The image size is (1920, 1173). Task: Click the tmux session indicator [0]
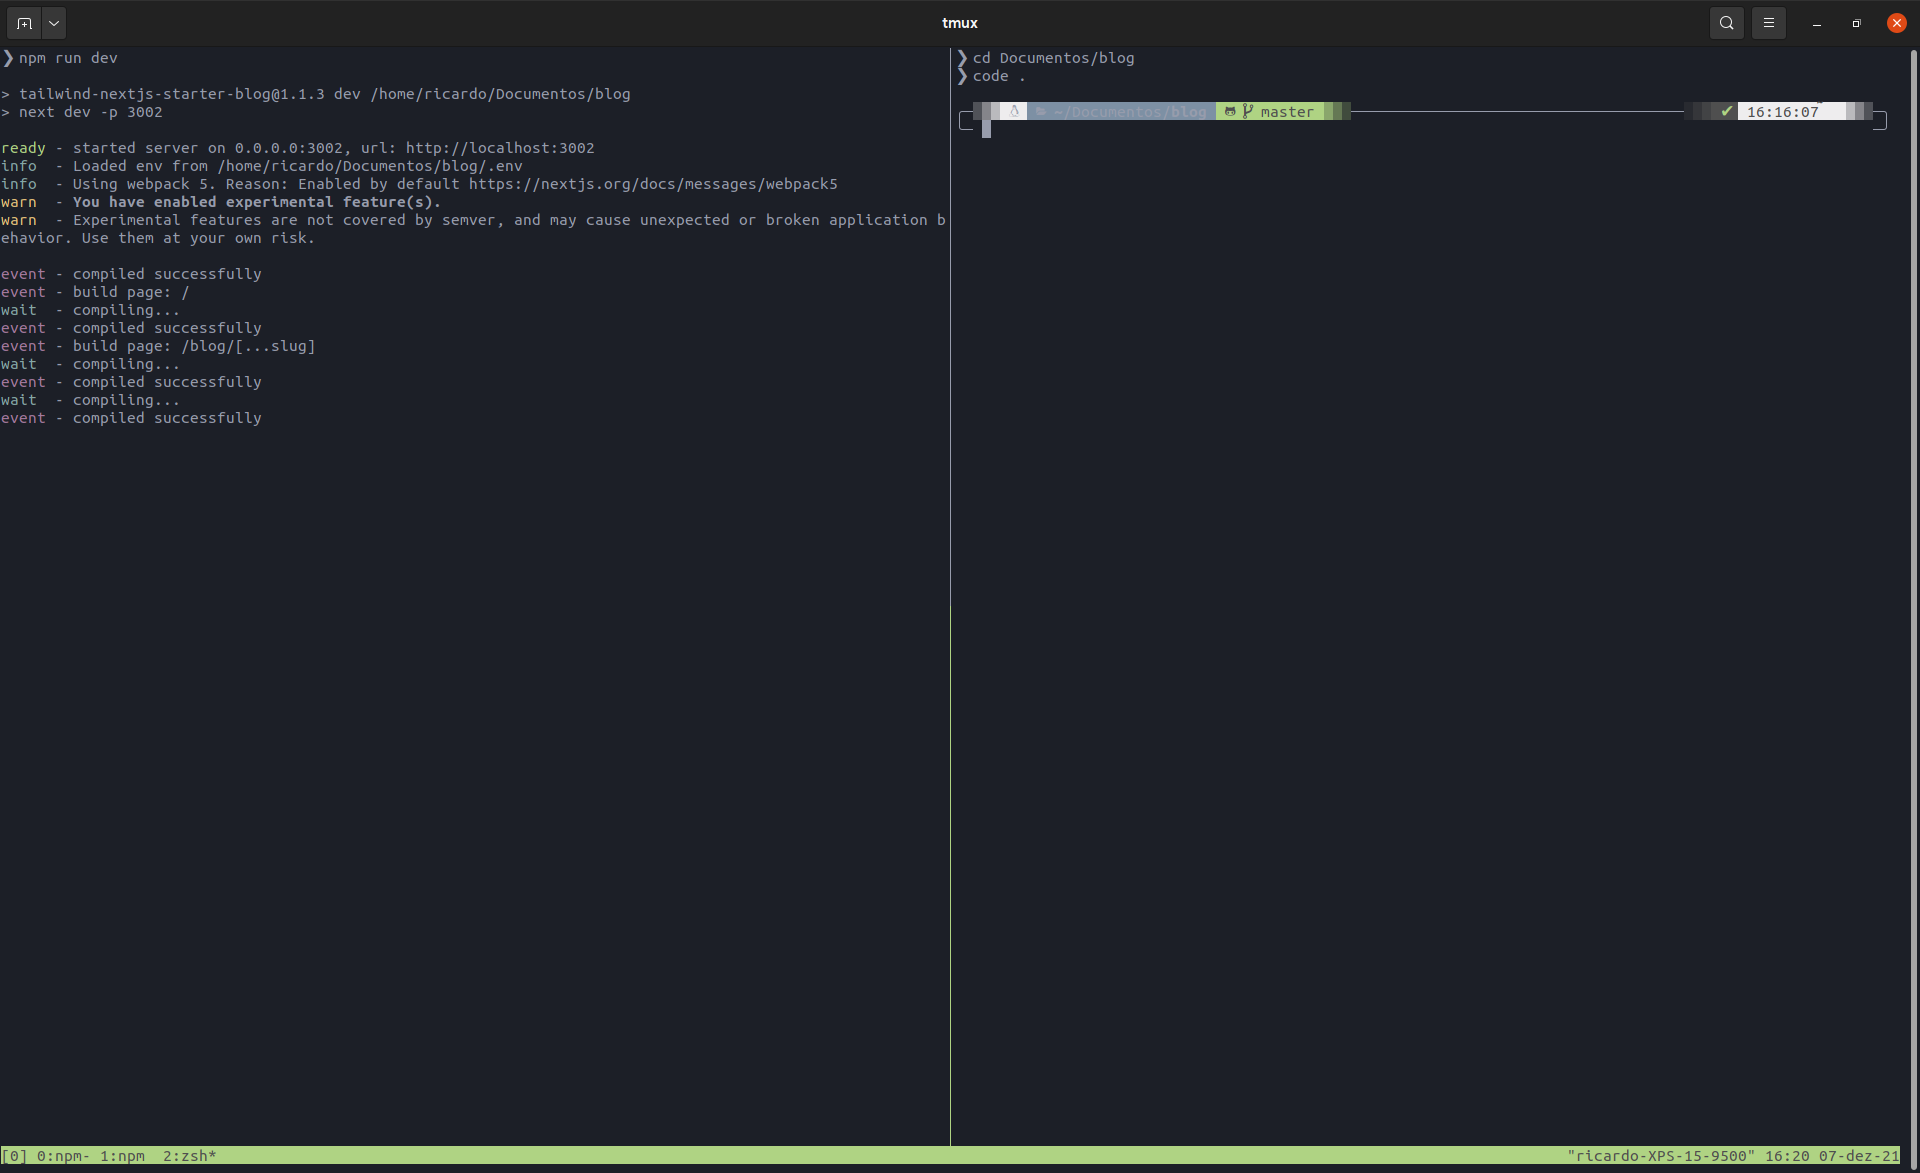[x=15, y=1156]
